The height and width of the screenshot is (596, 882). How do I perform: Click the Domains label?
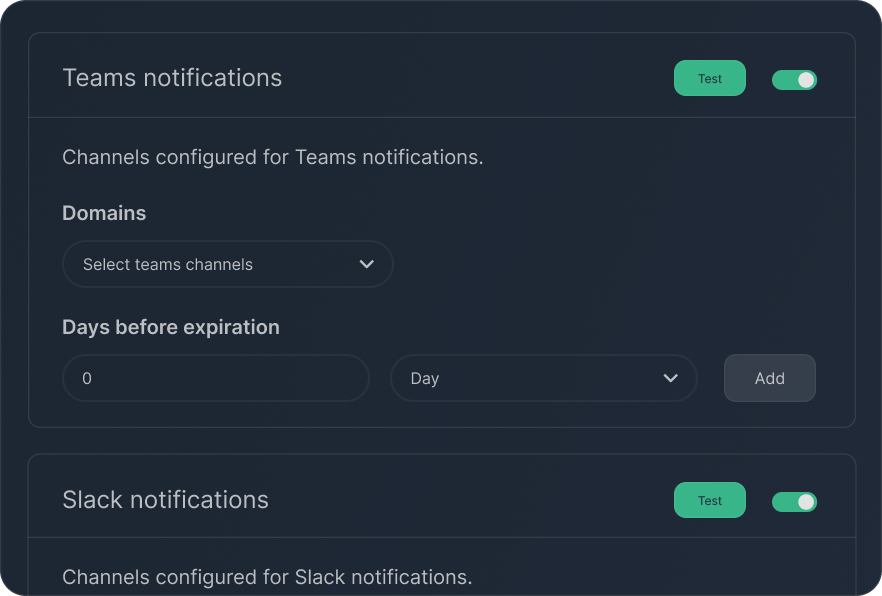click(x=104, y=213)
